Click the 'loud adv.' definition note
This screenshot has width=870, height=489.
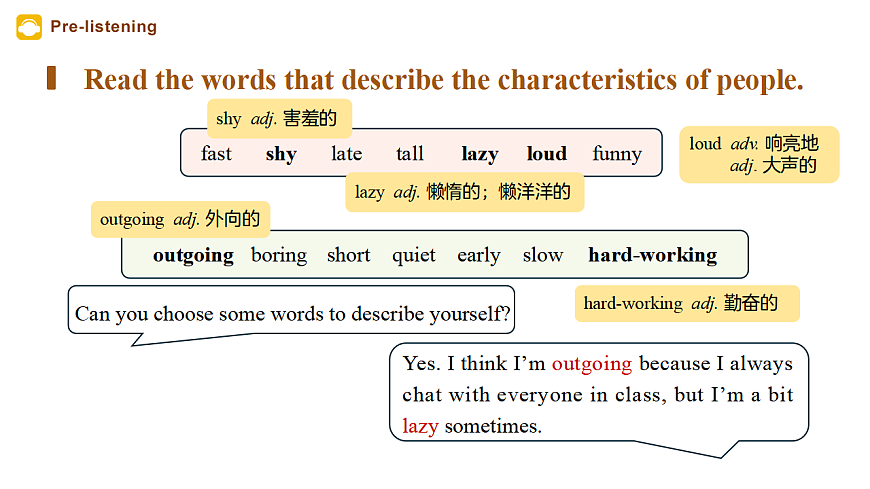758,154
